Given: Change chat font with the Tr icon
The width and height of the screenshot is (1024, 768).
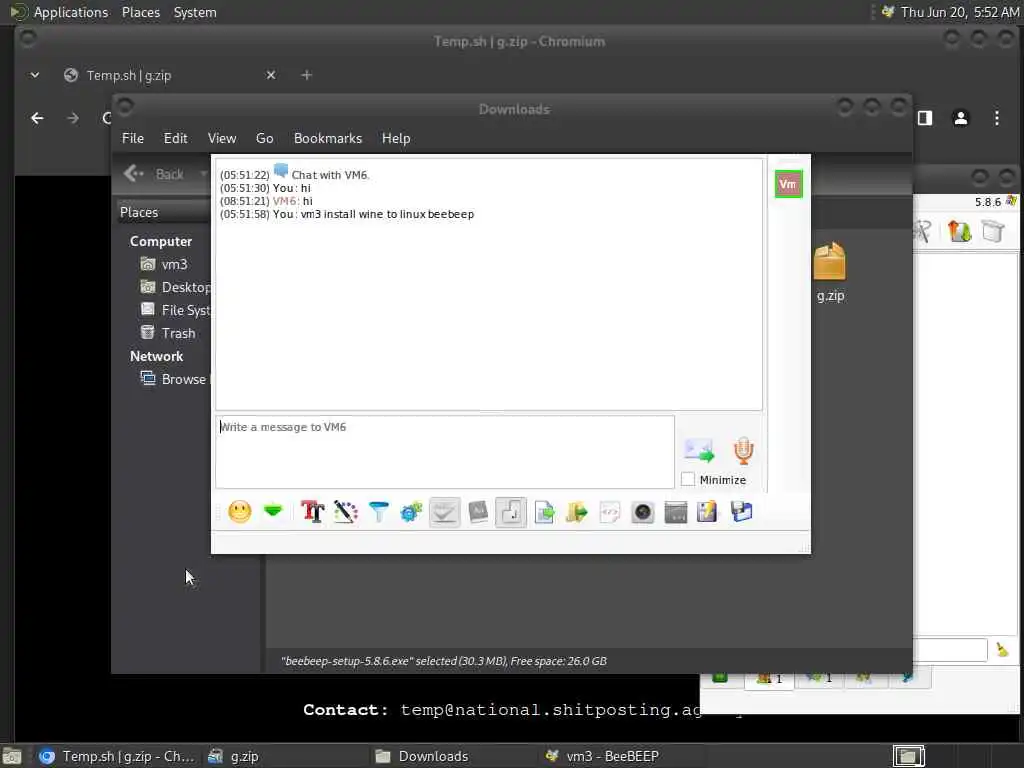Looking at the screenshot, I should coord(312,511).
